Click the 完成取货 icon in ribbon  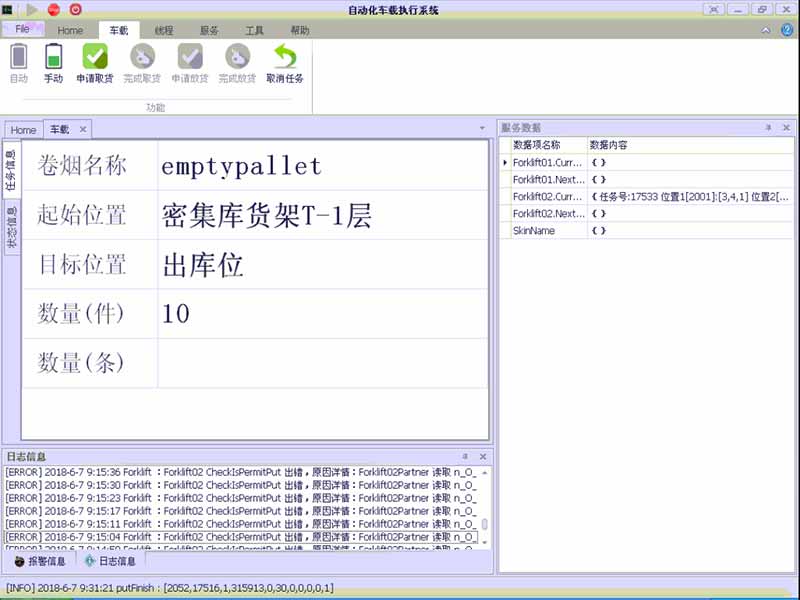(142, 63)
